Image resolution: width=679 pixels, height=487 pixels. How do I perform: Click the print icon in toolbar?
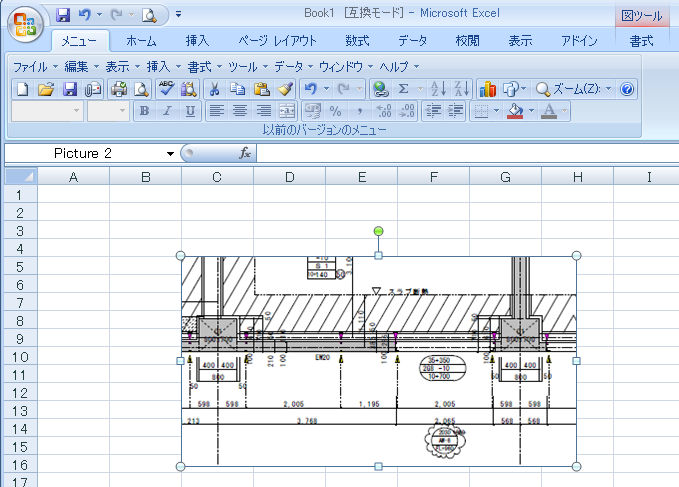click(118, 89)
